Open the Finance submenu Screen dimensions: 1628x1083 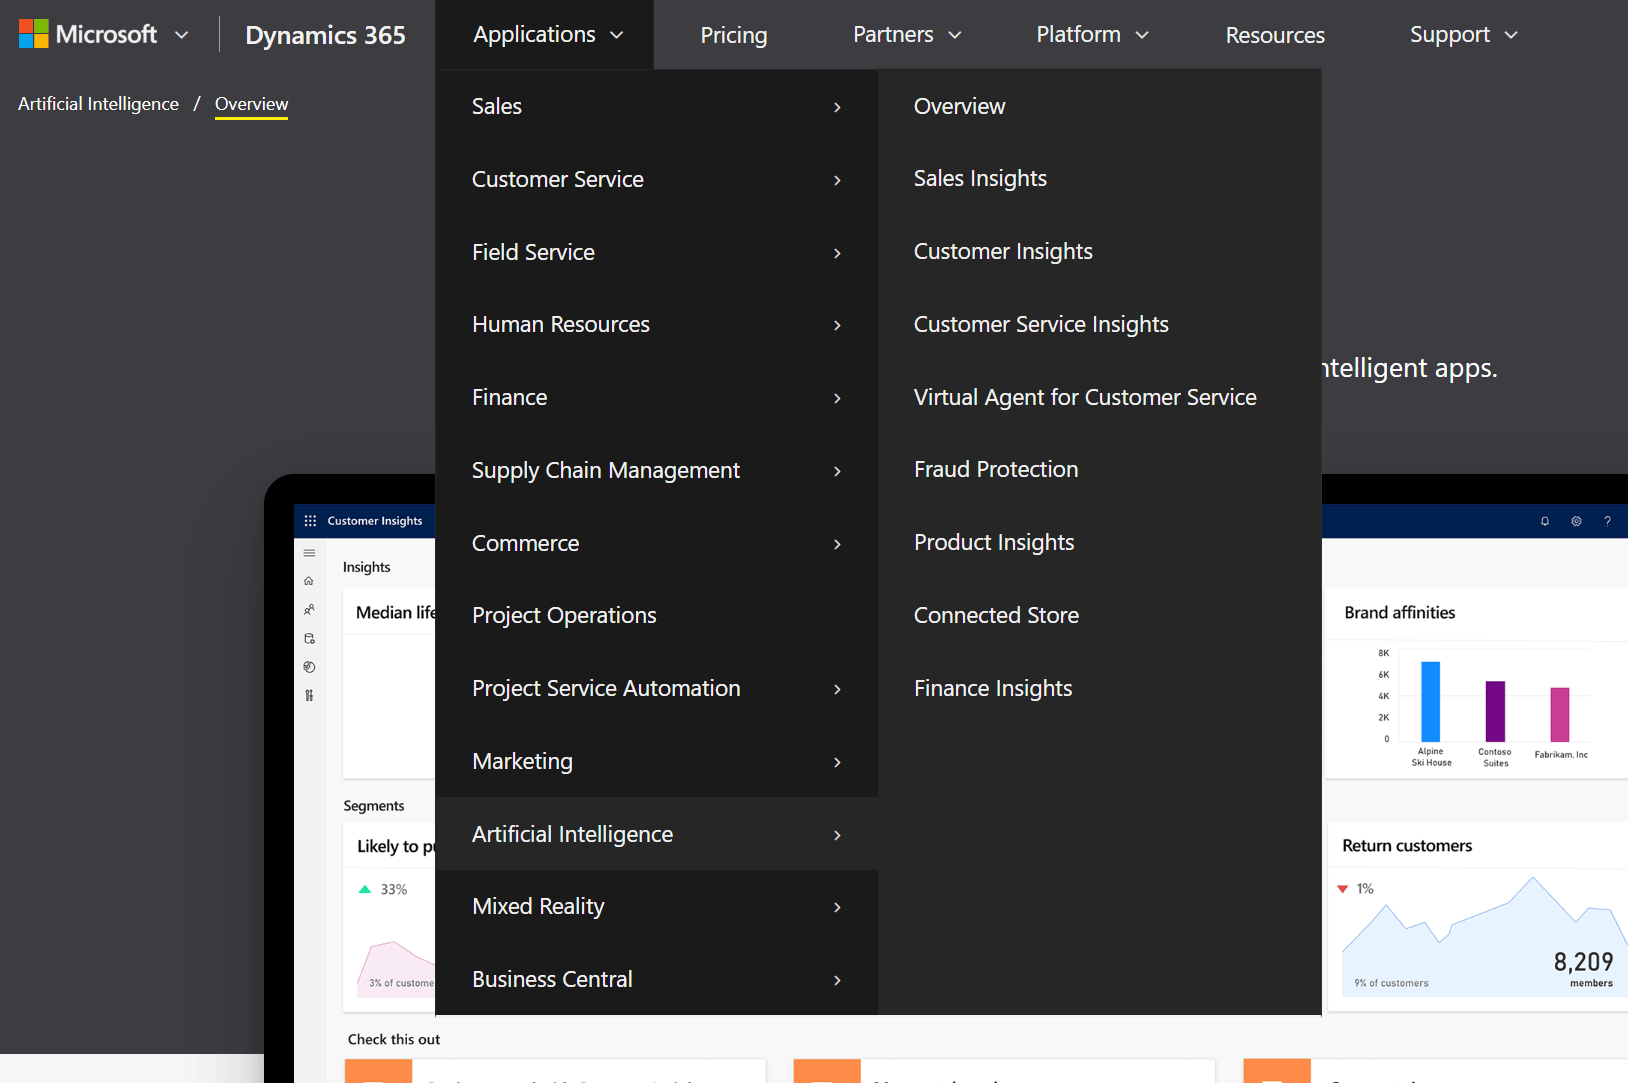pyautogui.click(x=656, y=397)
